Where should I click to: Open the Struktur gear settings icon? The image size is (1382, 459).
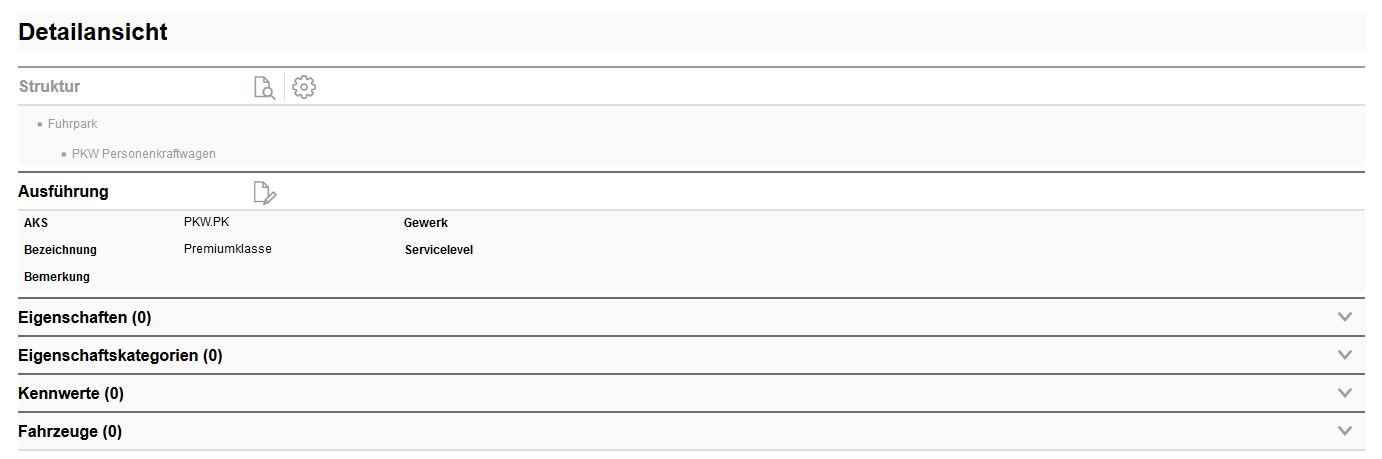click(x=304, y=88)
